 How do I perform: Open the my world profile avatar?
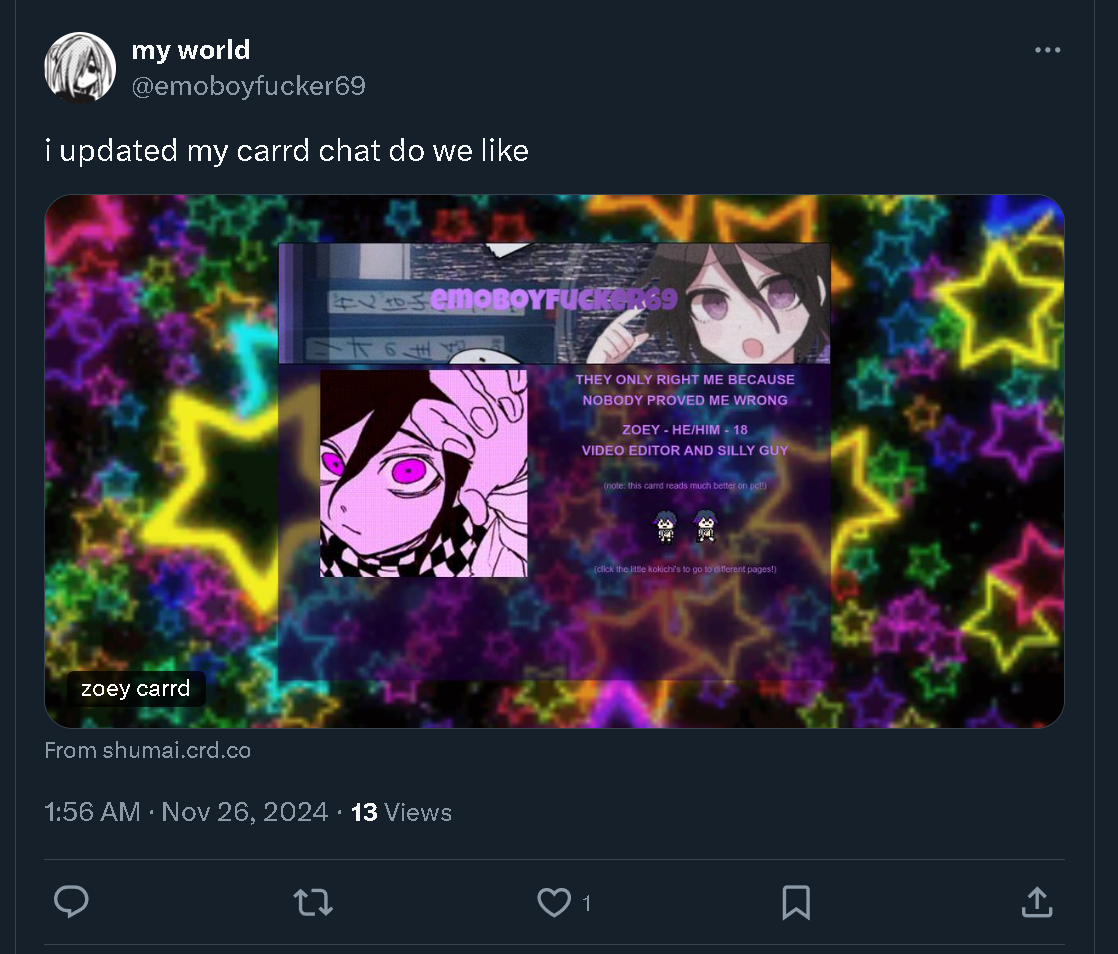(x=80, y=67)
